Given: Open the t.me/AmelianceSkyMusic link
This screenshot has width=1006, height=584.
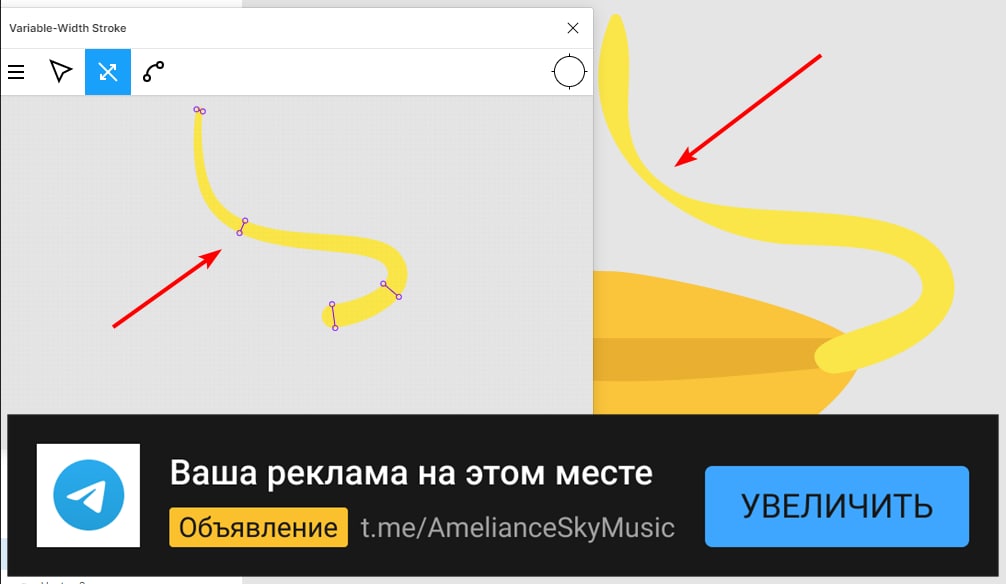Looking at the screenshot, I should tap(517, 528).
